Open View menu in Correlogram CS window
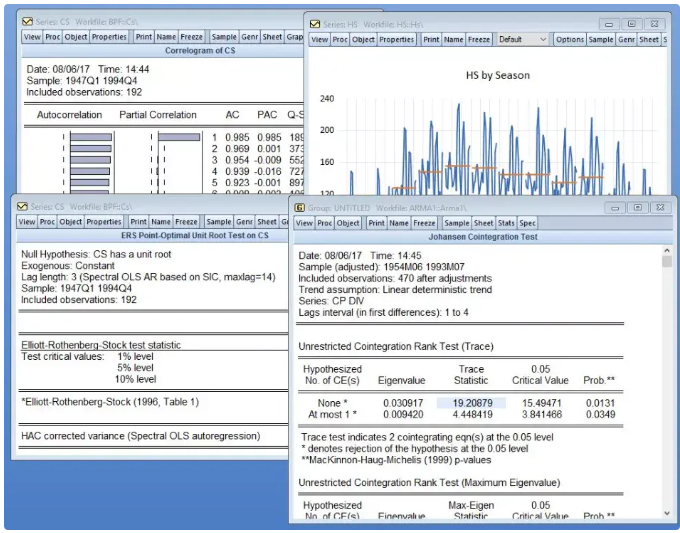The image size is (680, 533). click(x=32, y=37)
